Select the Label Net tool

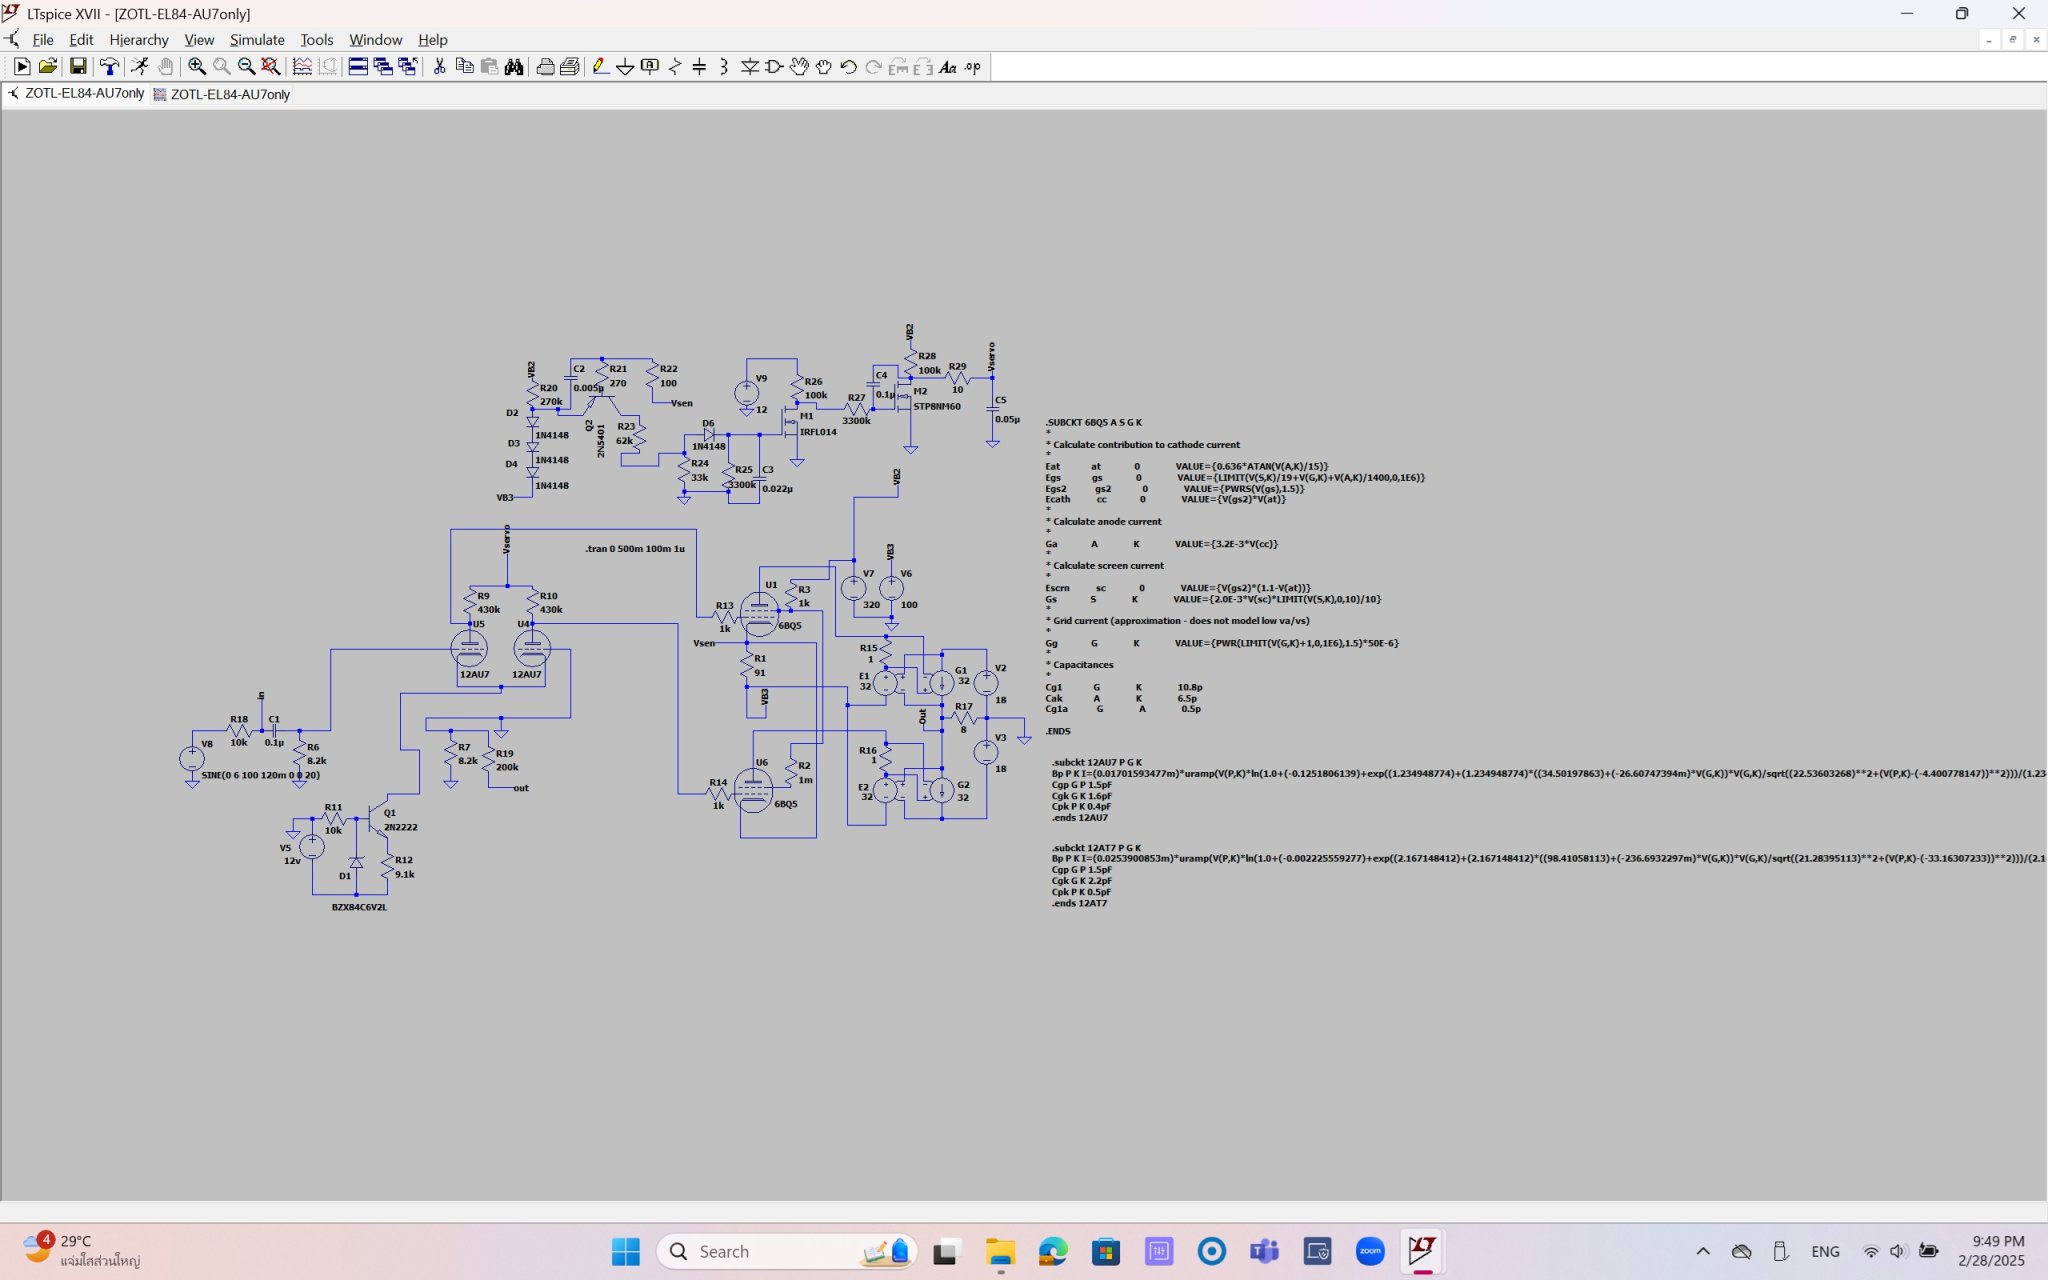(650, 67)
